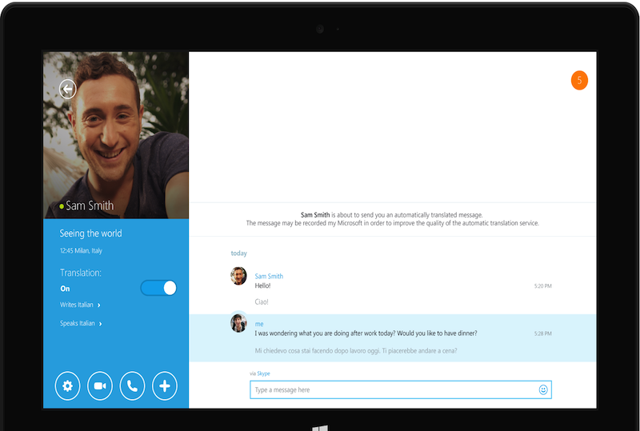Expand the Writes Italian language option

coord(80,305)
